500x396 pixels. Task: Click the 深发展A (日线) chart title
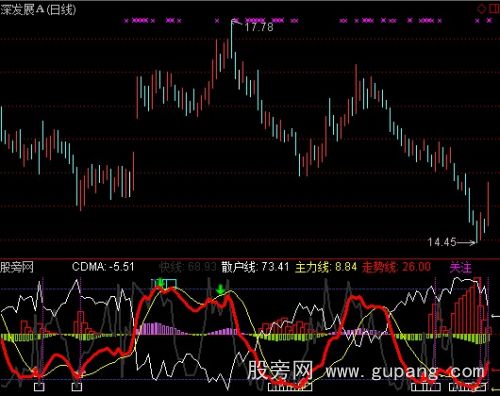tap(38, 9)
